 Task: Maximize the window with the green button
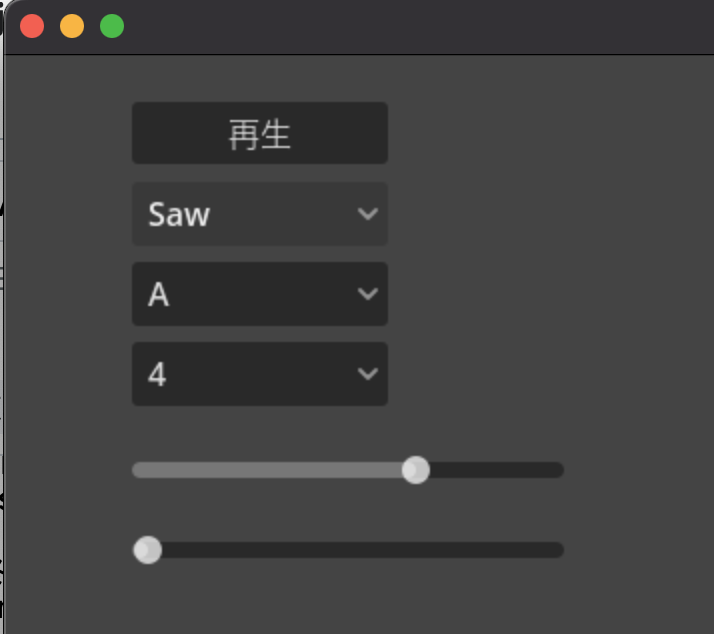(x=112, y=26)
